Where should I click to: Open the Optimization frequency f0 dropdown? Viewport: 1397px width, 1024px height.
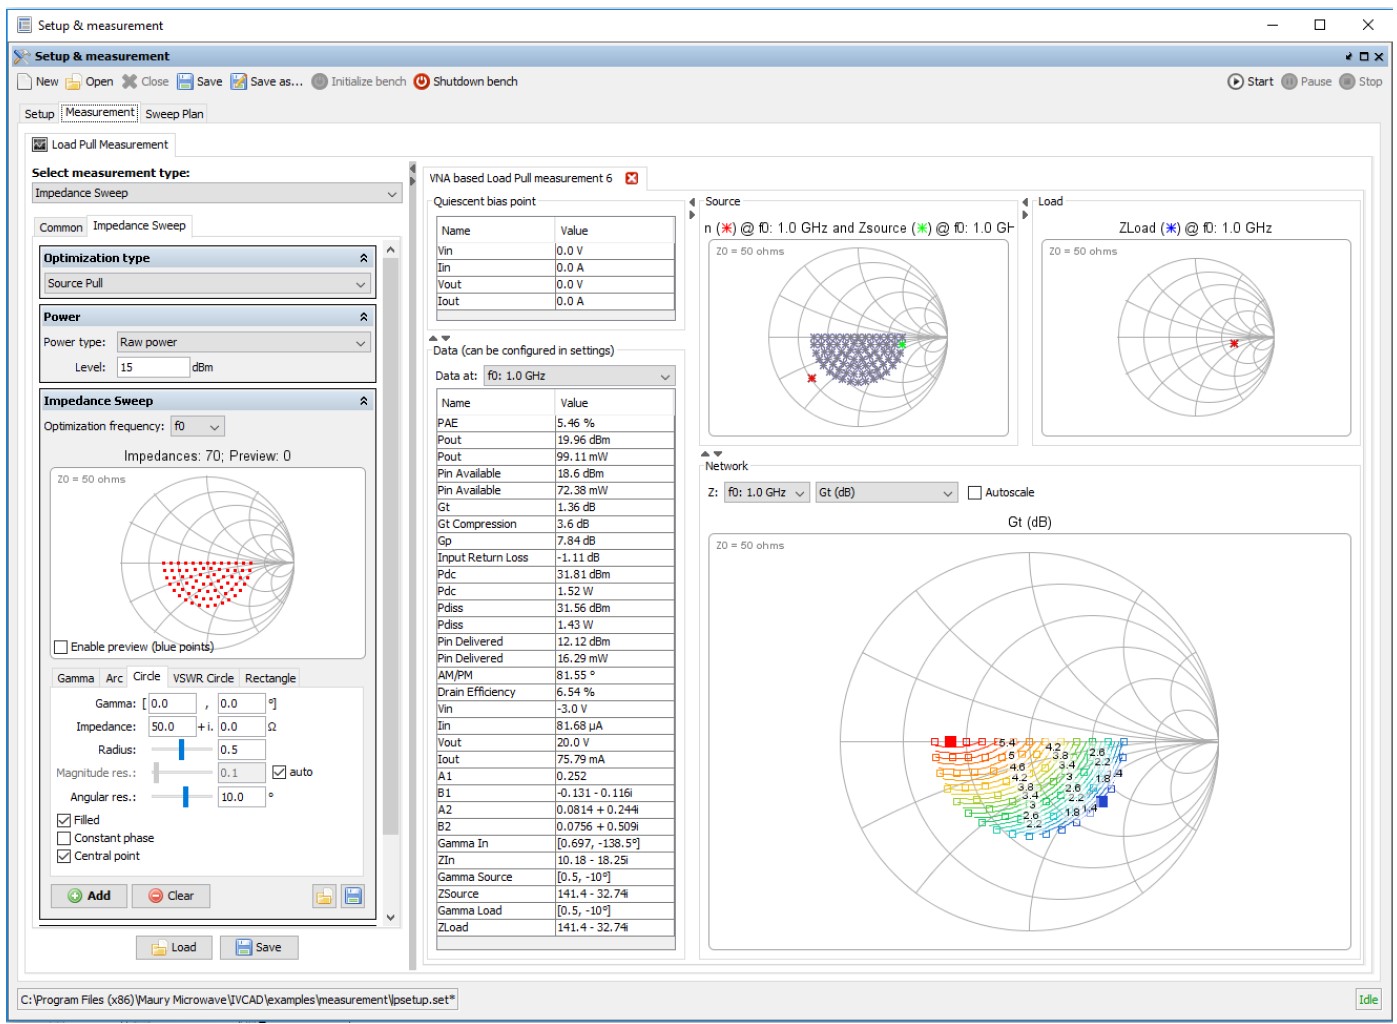pos(197,427)
